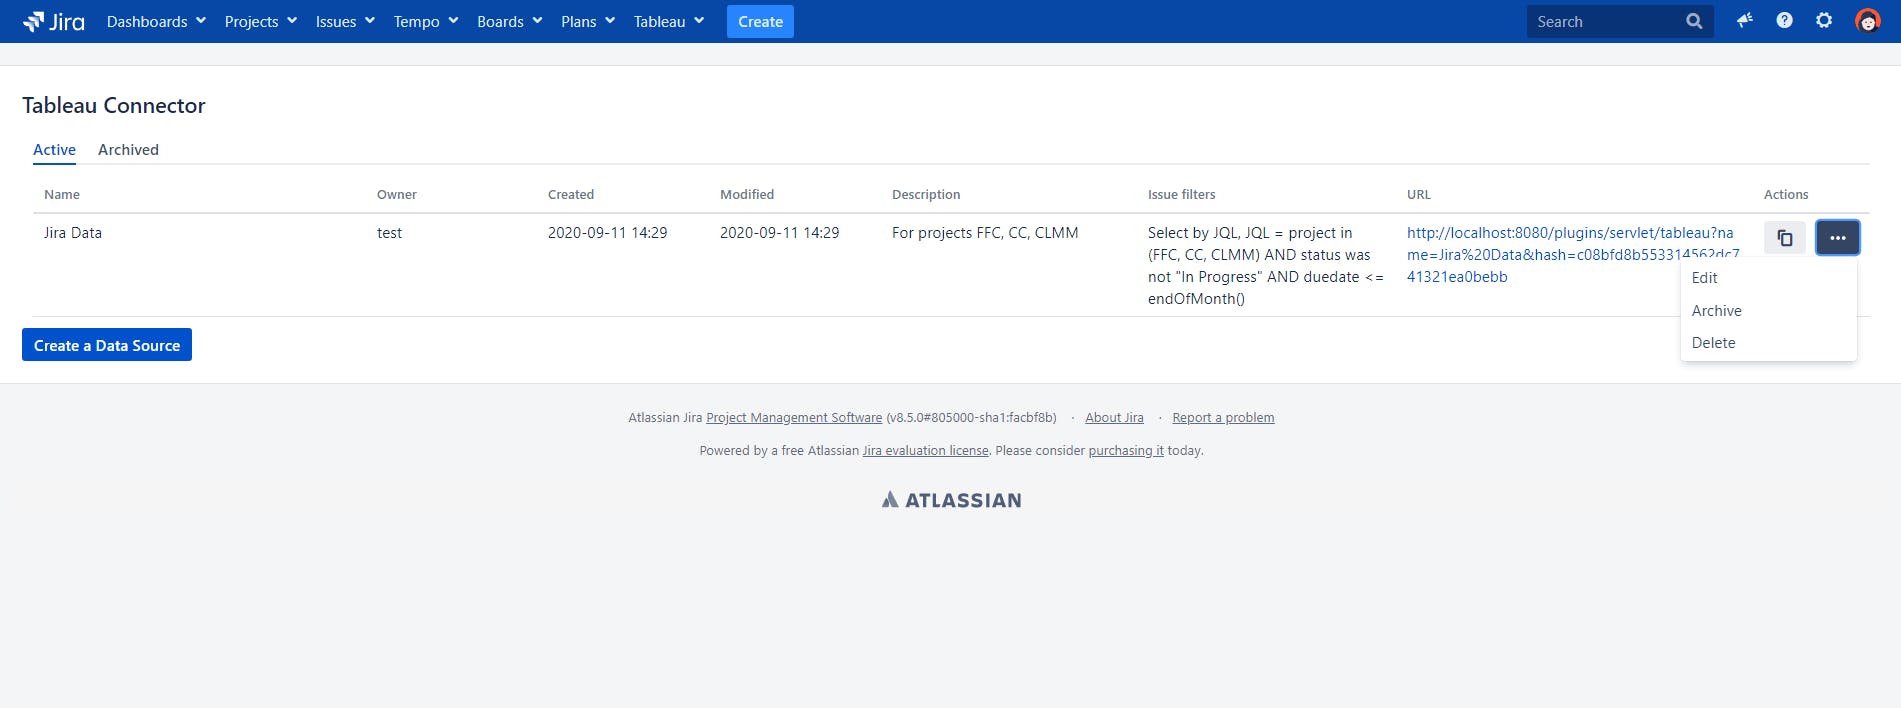Screen dimensions: 1901x708
Task: Choose Archive from the actions menu
Action: (x=1768, y=311)
